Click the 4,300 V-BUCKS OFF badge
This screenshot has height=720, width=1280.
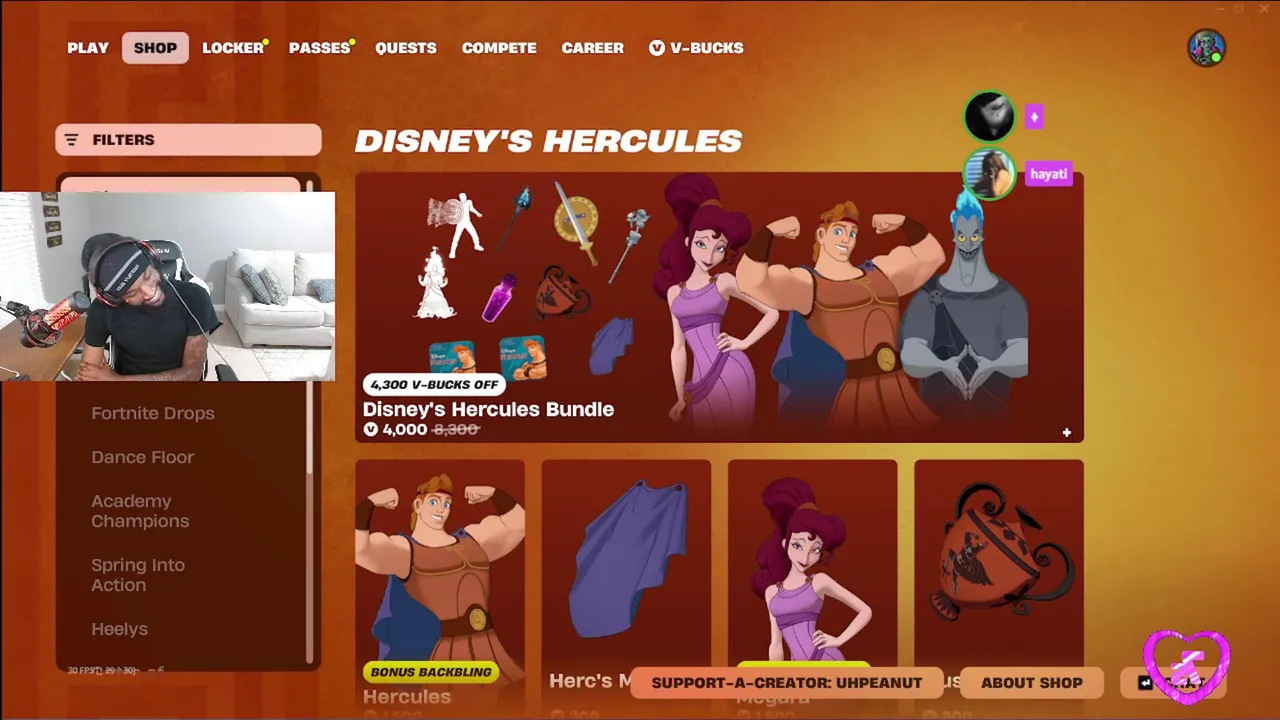[434, 384]
